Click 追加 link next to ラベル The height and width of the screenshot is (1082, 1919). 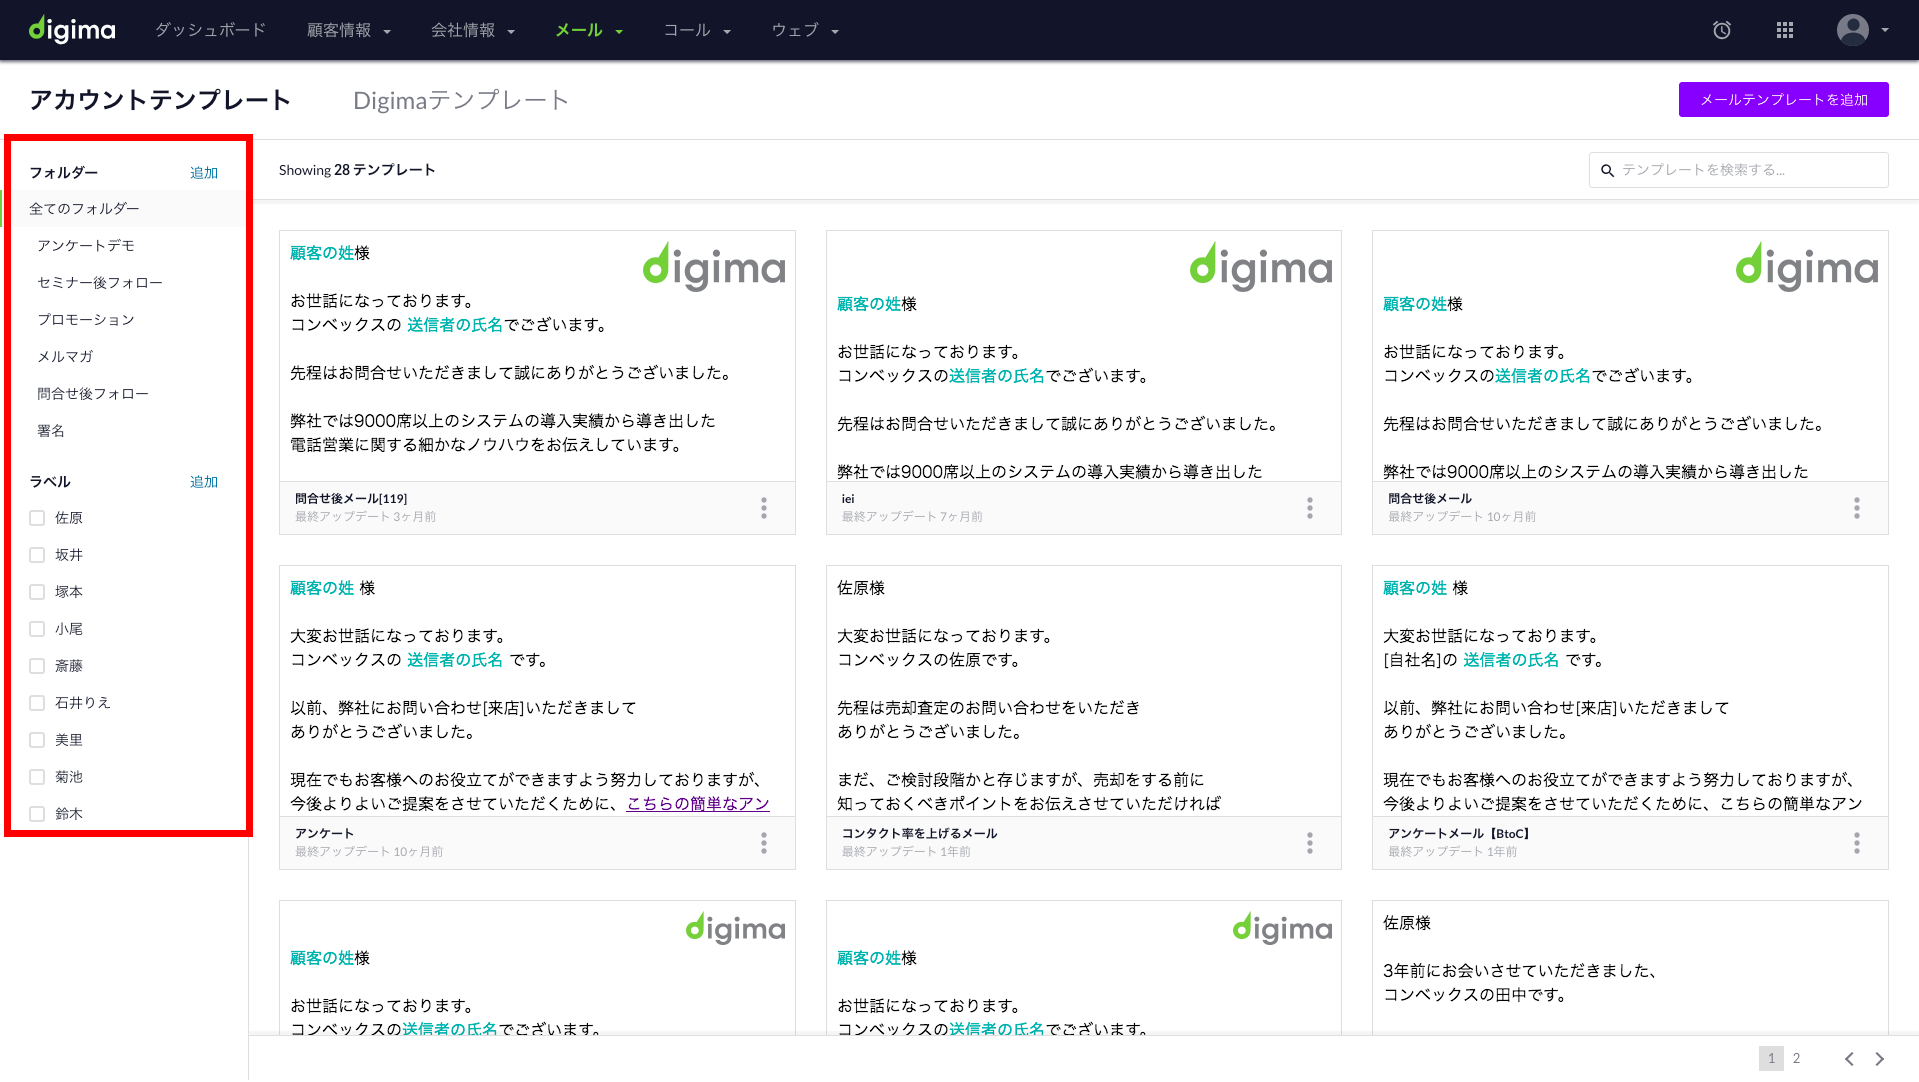[x=204, y=482]
